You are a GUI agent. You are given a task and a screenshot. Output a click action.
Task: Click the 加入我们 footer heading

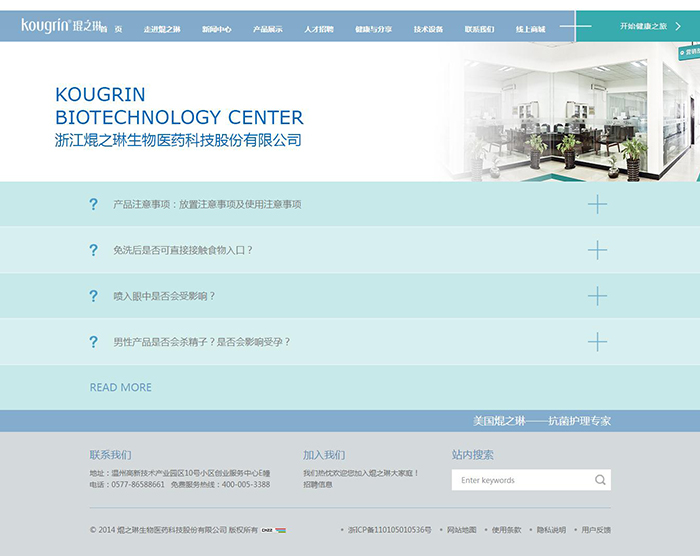pyautogui.click(x=324, y=455)
